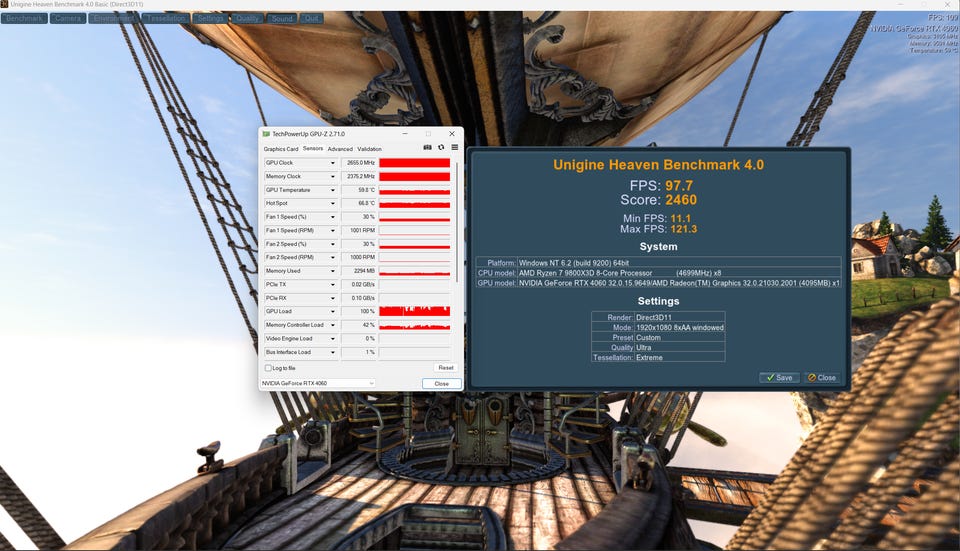The image size is (960, 551).
Task: Click GPU-Z title bar app icon
Action: tap(266, 133)
